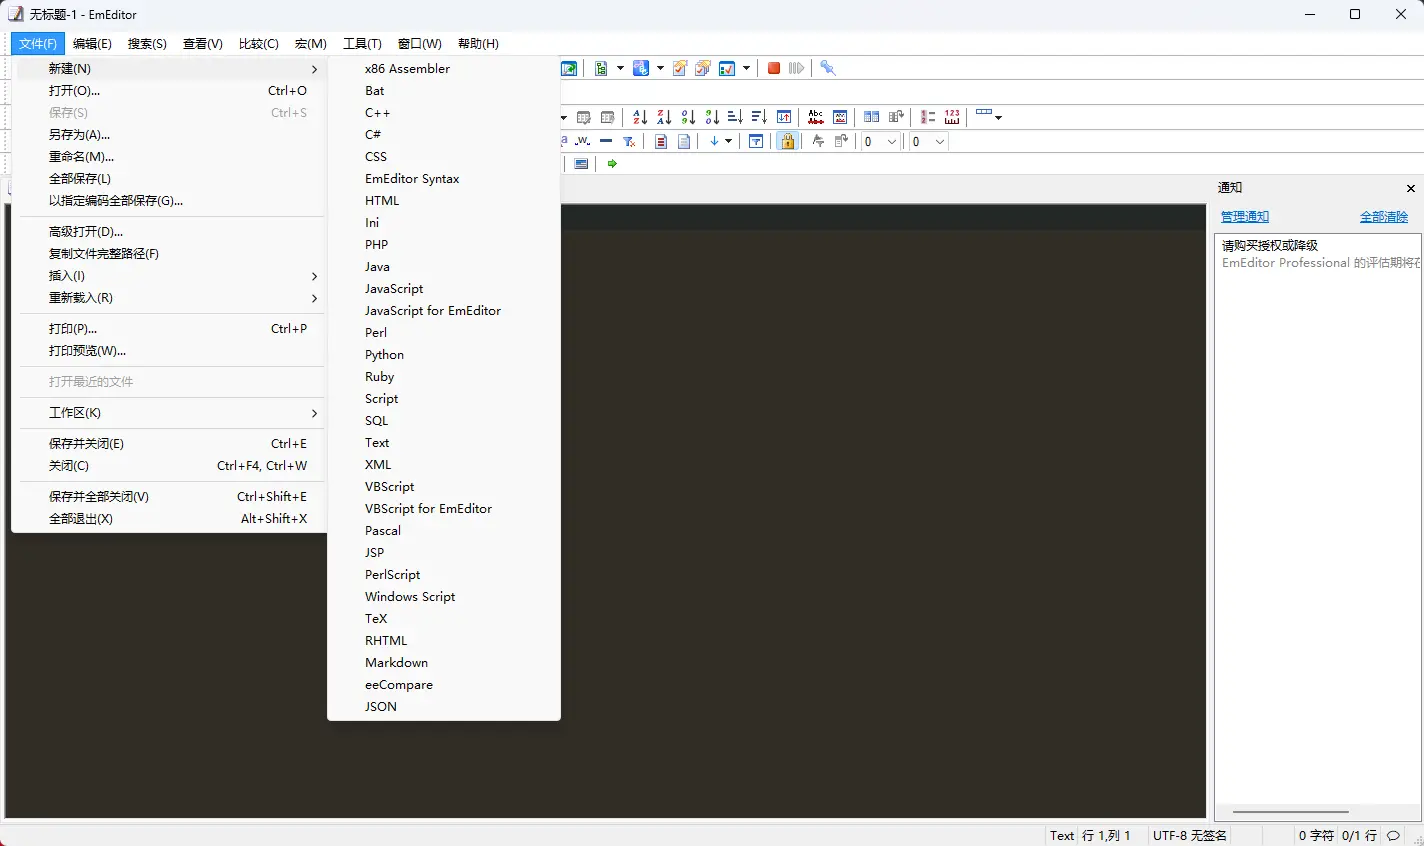This screenshot has width=1424, height=846.
Task: Select Markdown in the new file submenu
Action: pyautogui.click(x=444, y=663)
